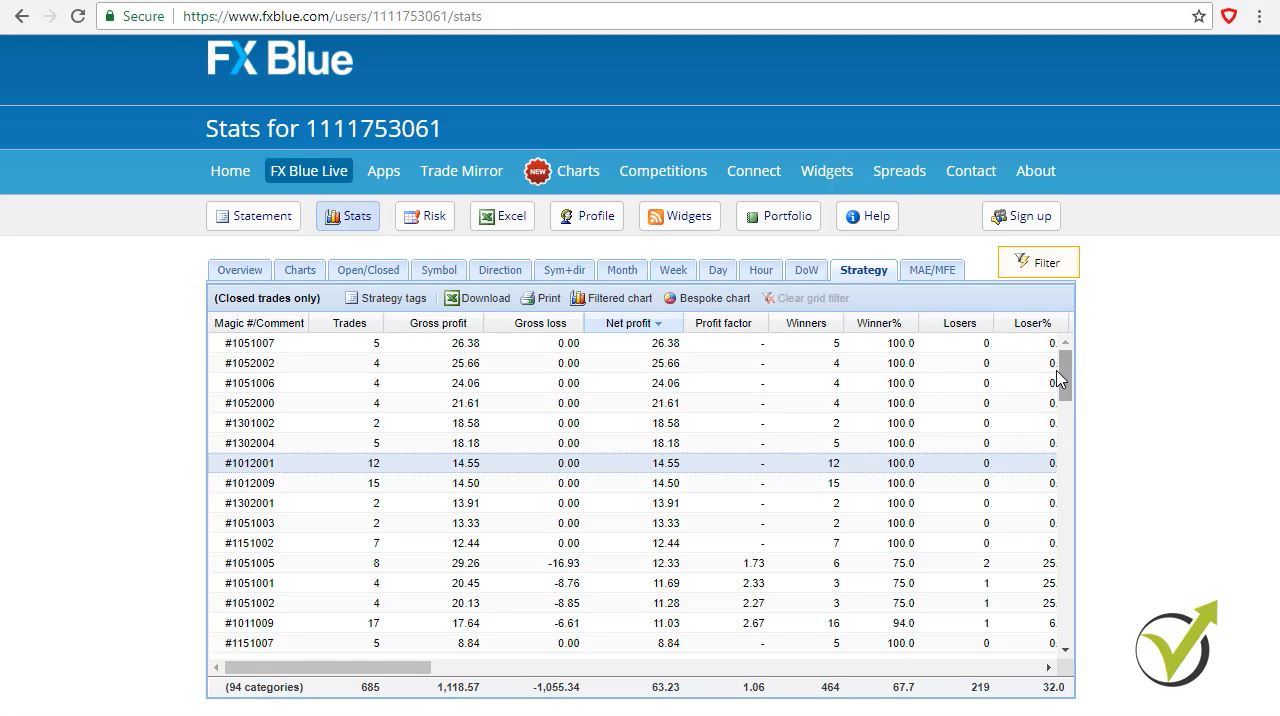Click Clear grid filter control
The height and width of the screenshot is (716, 1280).
pyautogui.click(x=806, y=297)
